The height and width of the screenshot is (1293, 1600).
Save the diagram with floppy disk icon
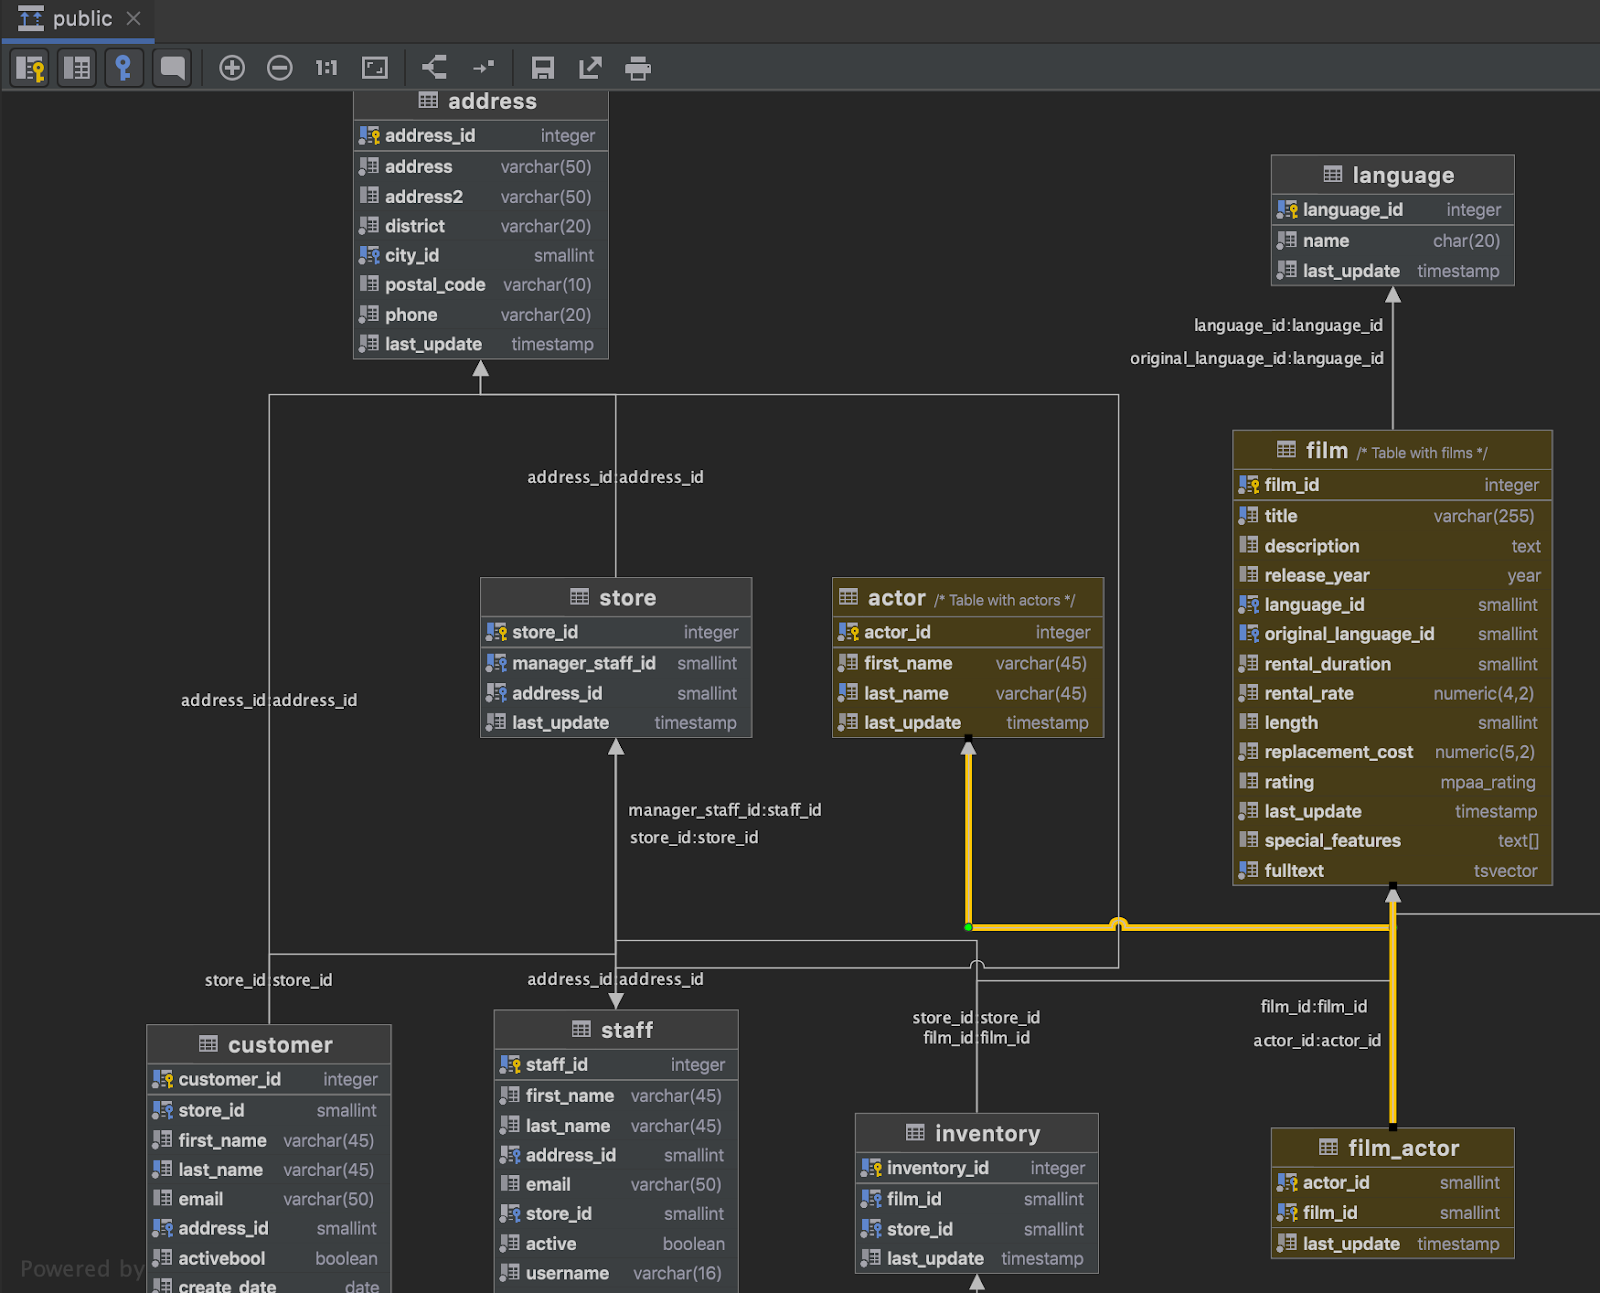coord(542,68)
